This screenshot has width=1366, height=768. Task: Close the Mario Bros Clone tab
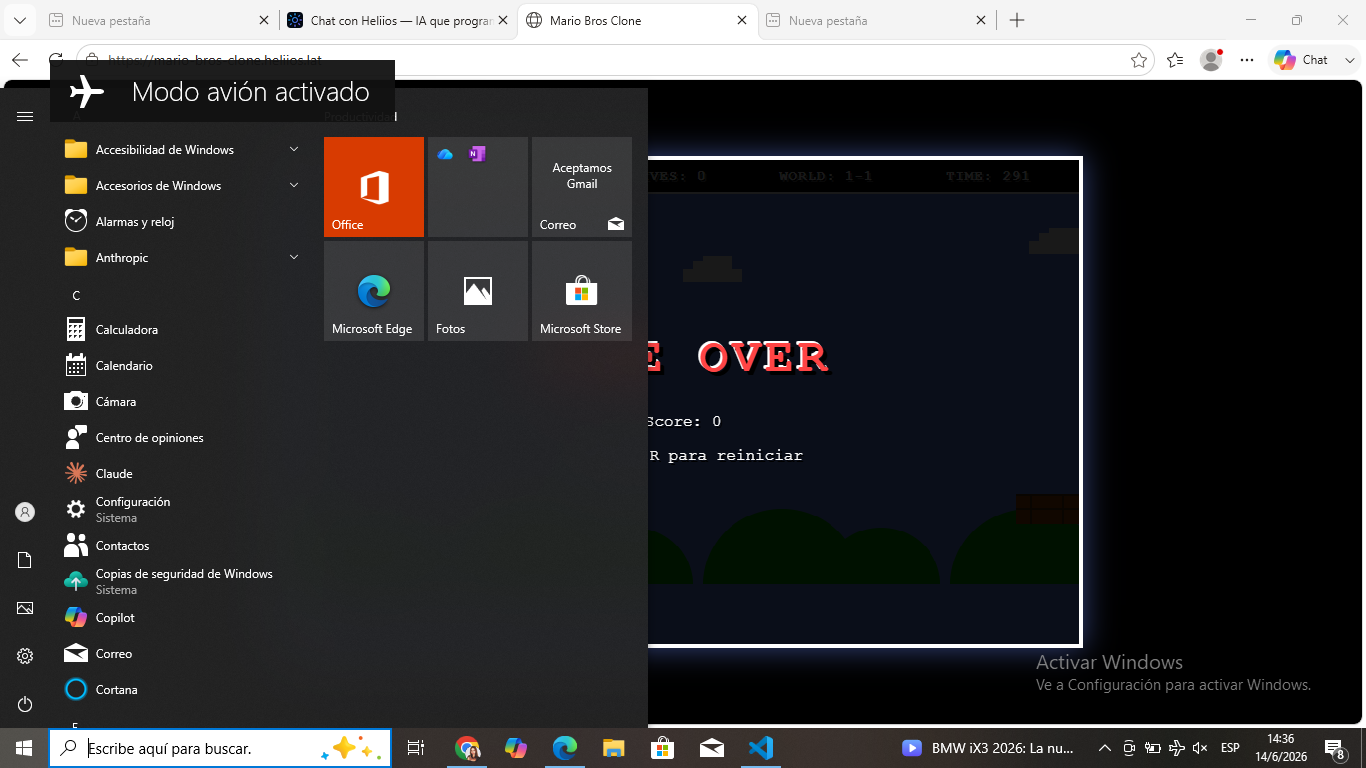(742, 20)
